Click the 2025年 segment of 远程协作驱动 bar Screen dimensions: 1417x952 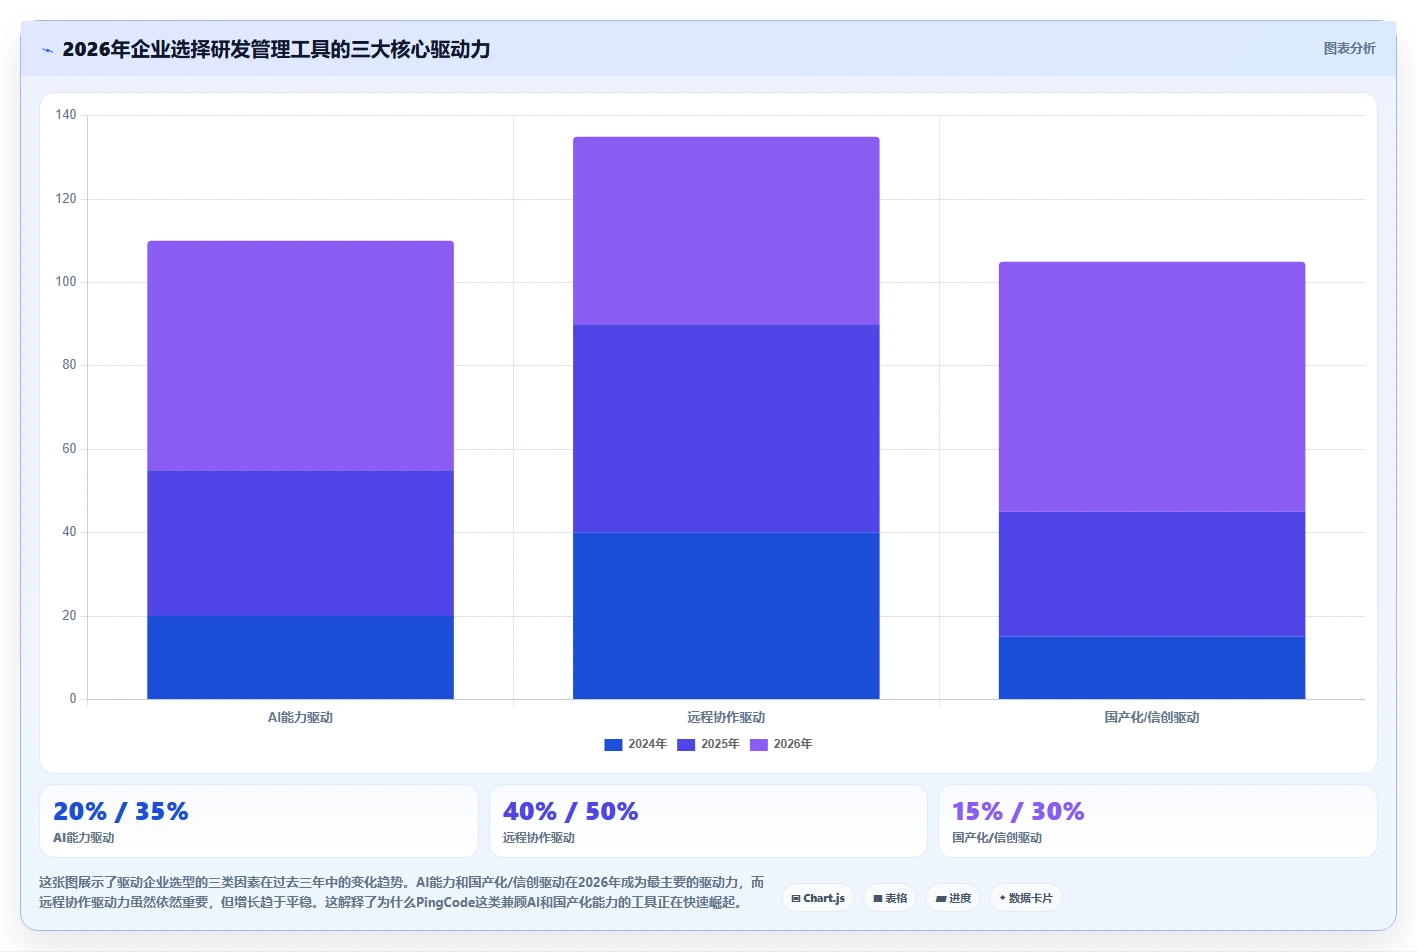[726, 429]
